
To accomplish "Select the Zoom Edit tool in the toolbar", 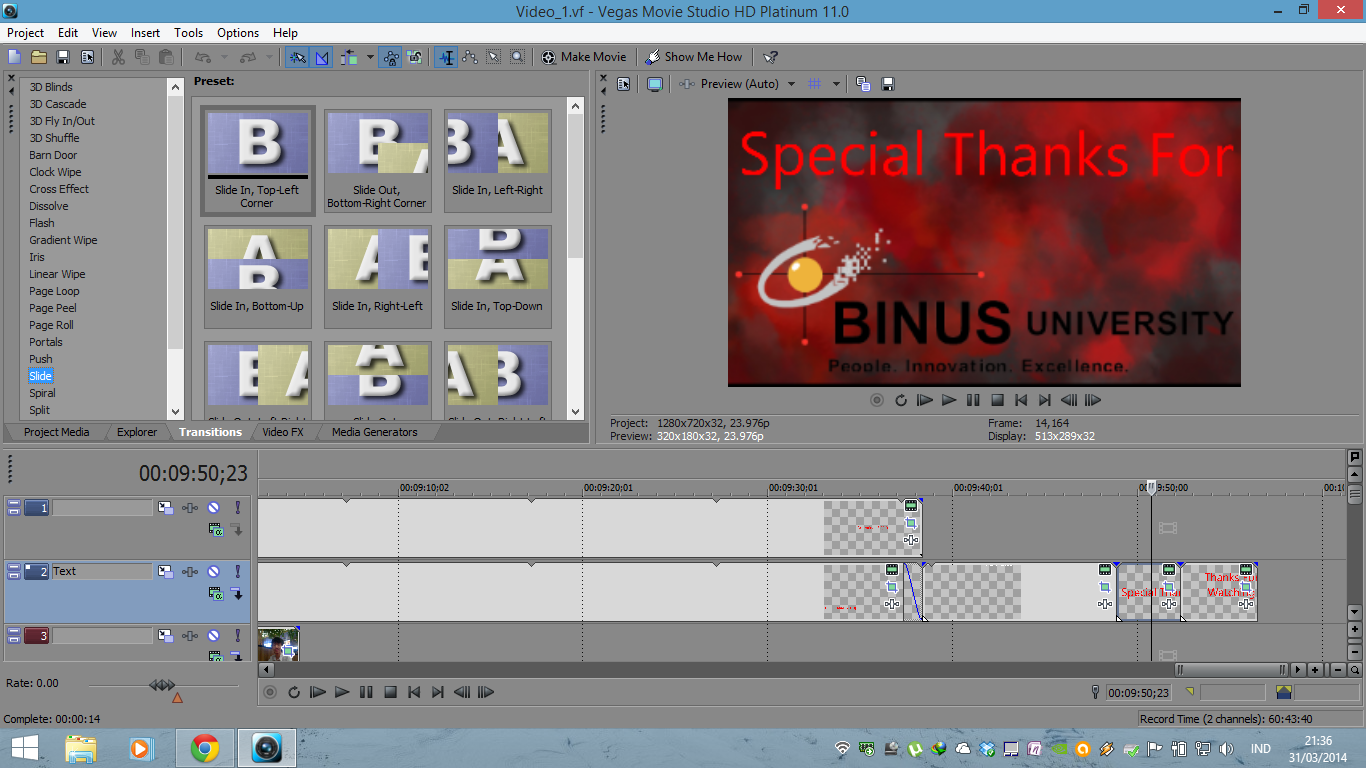I will [517, 57].
